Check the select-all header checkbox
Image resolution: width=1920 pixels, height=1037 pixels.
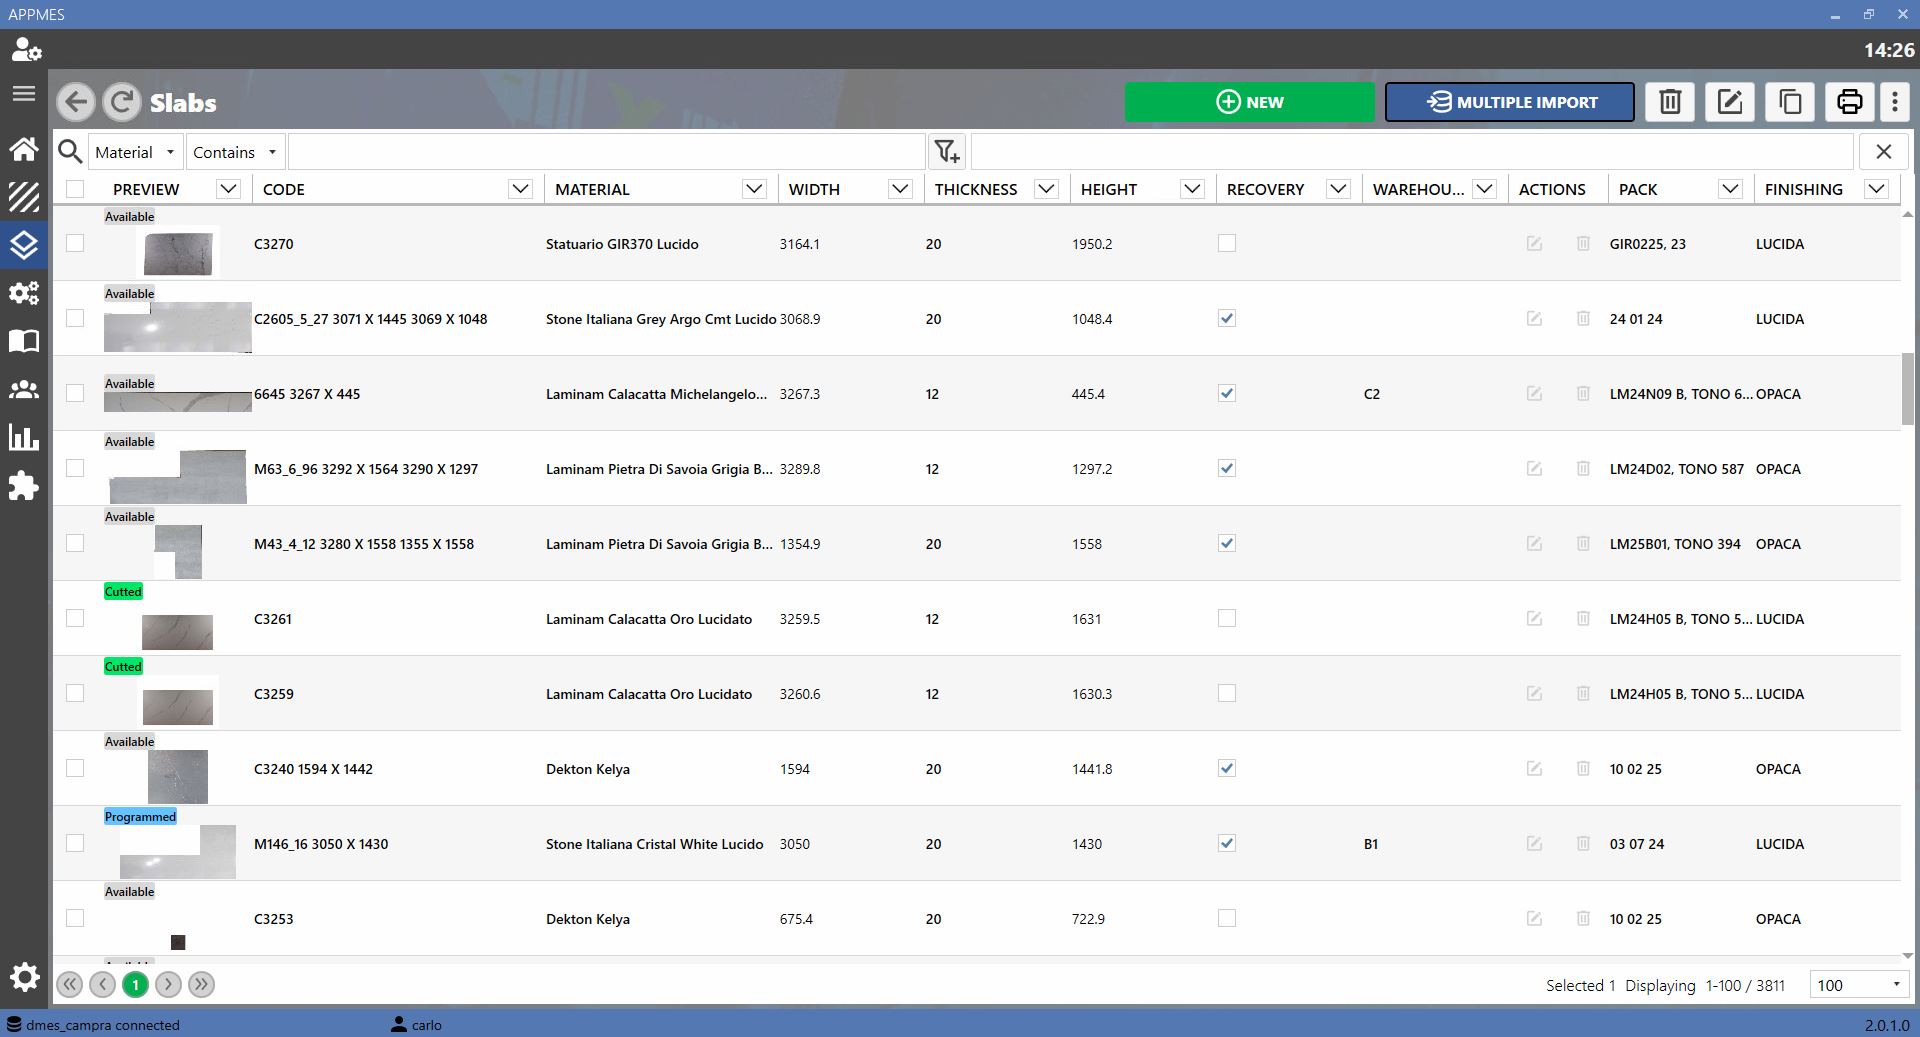coord(75,189)
